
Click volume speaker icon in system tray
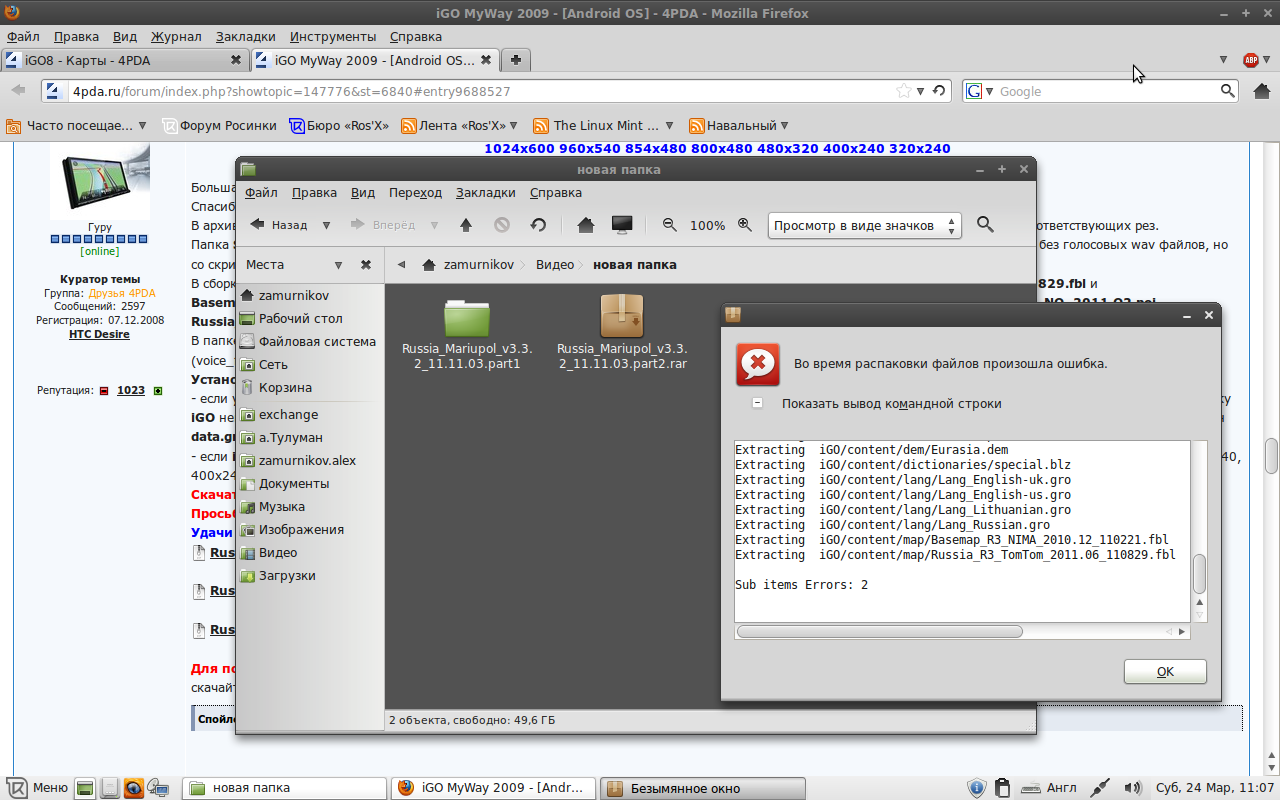(x=1133, y=788)
